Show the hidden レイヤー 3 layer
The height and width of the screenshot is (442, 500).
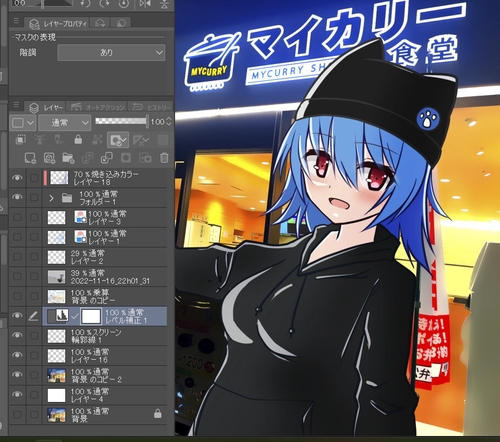click(x=17, y=217)
